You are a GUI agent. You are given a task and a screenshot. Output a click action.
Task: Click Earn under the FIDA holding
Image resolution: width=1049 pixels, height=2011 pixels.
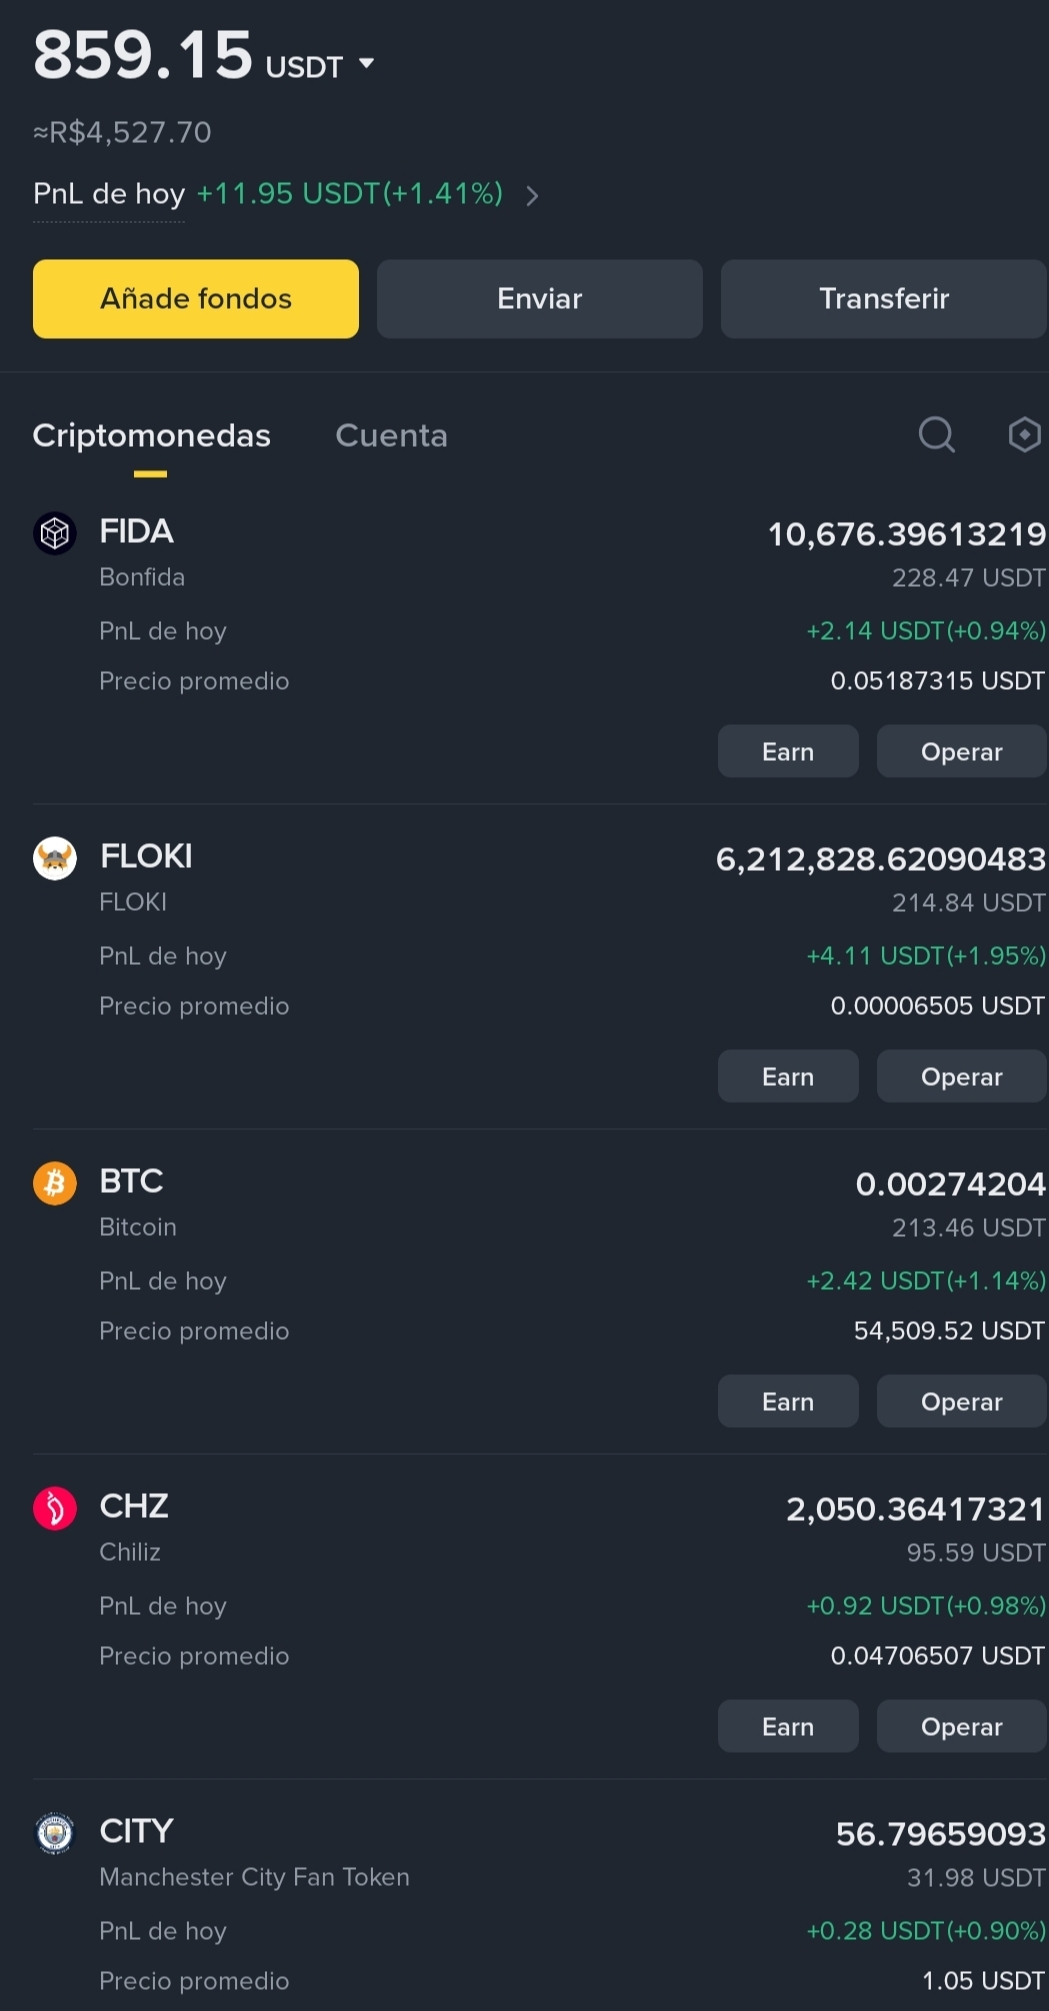pyautogui.click(x=788, y=751)
